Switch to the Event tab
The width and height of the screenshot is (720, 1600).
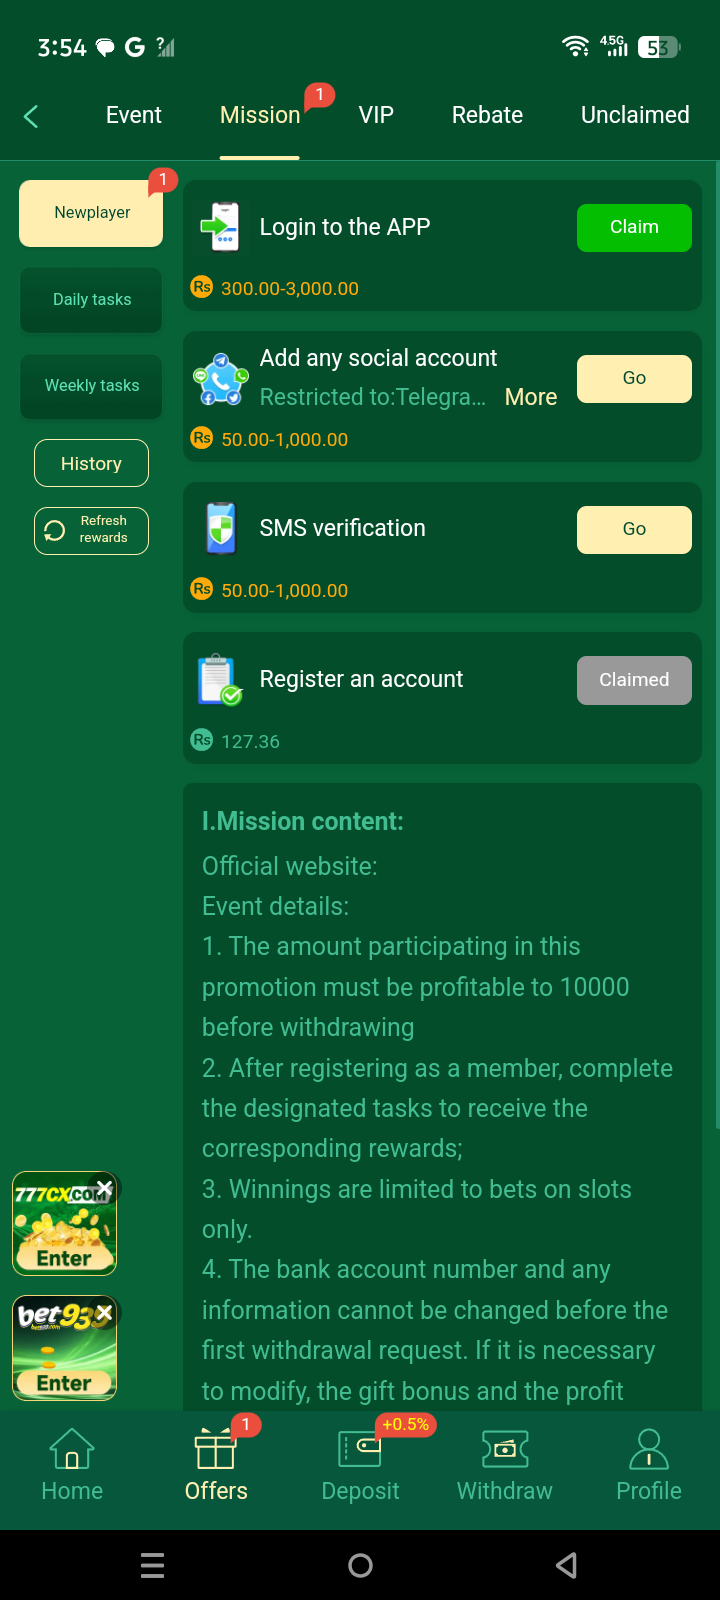click(134, 115)
